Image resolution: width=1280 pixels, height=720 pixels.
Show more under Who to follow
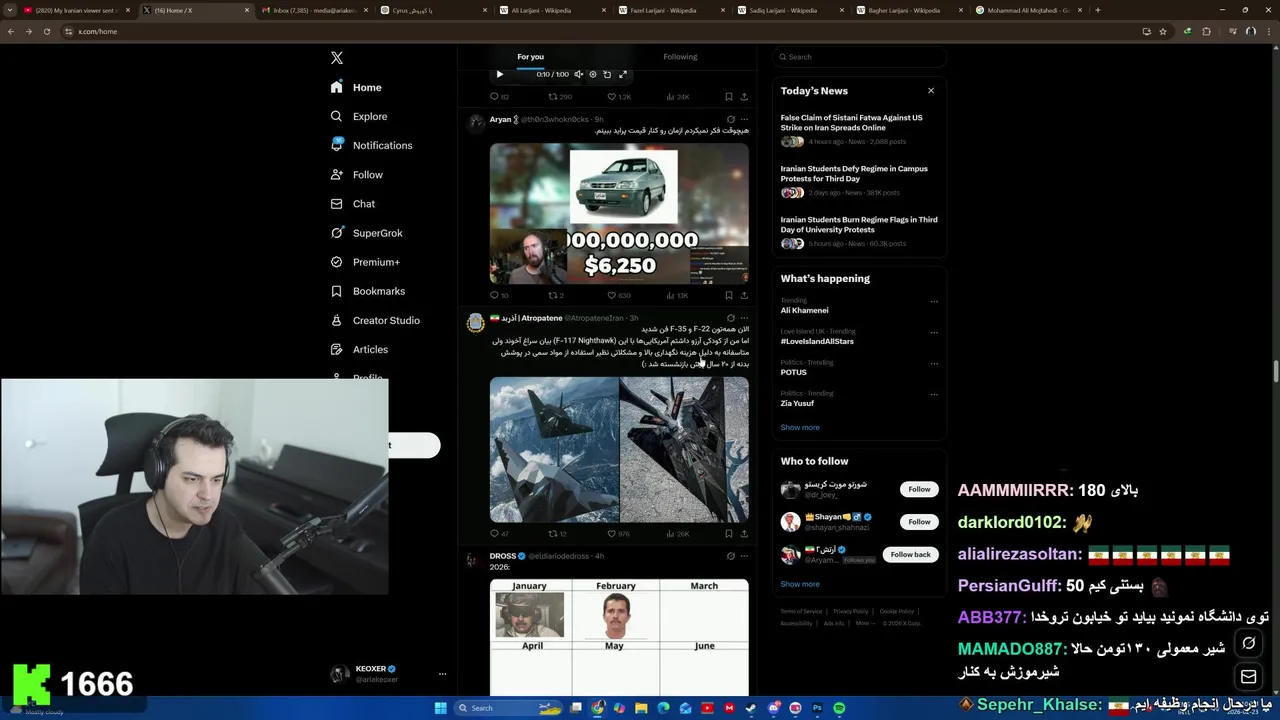[x=800, y=584]
